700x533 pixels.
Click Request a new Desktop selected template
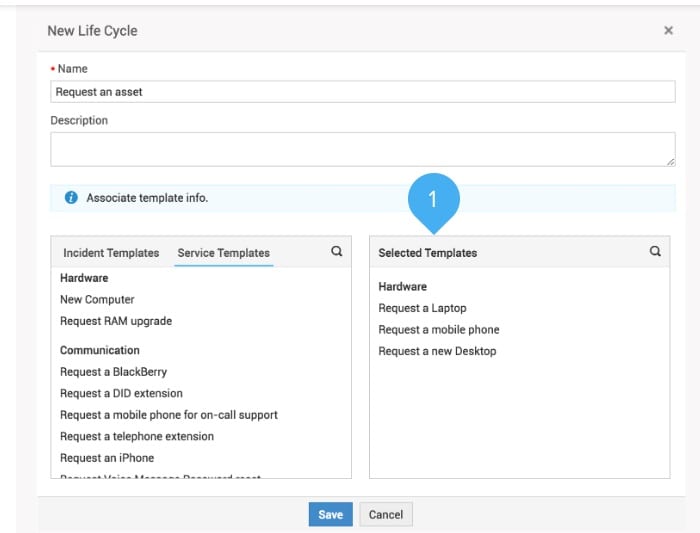coord(437,351)
